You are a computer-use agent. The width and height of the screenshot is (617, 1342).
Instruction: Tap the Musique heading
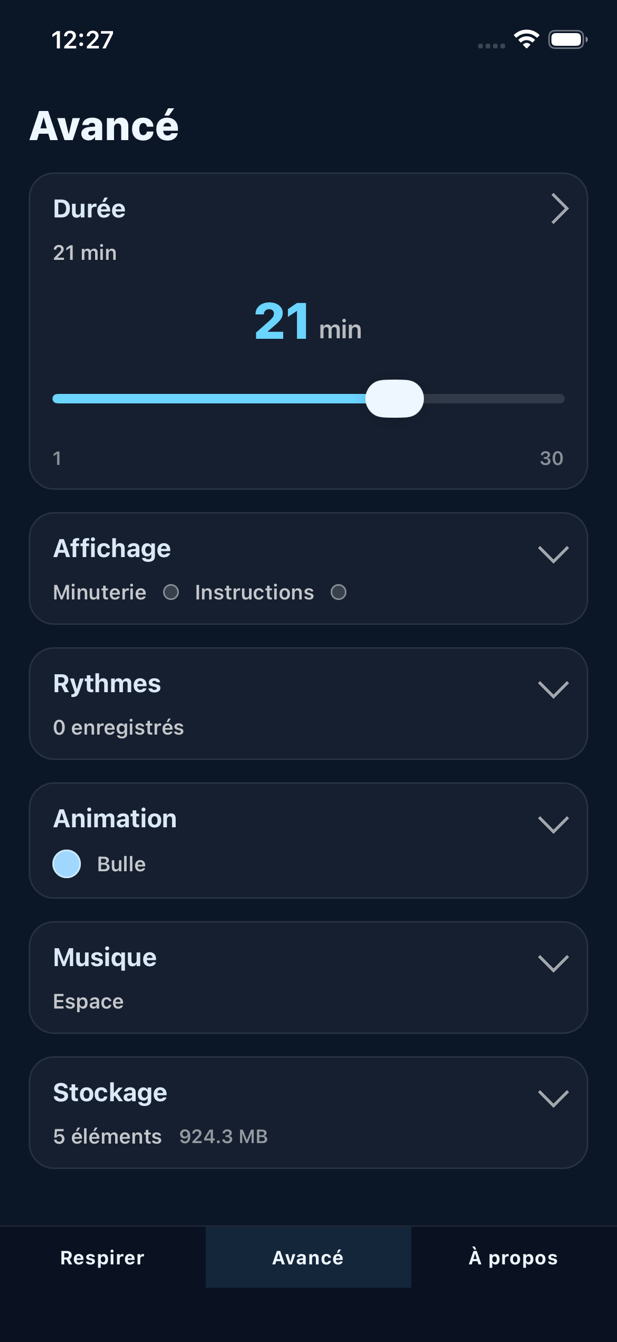(105, 957)
